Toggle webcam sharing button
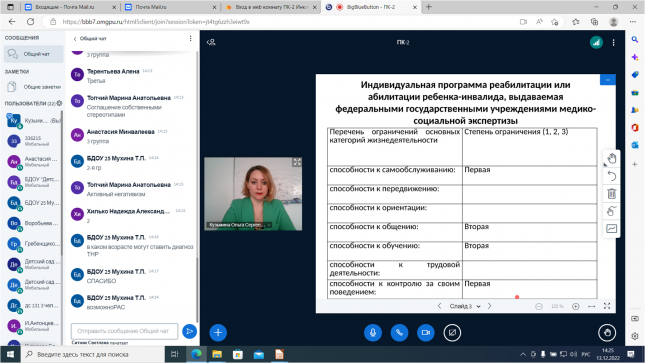Screen dimensions: 645x363 pyautogui.click(x=425, y=333)
